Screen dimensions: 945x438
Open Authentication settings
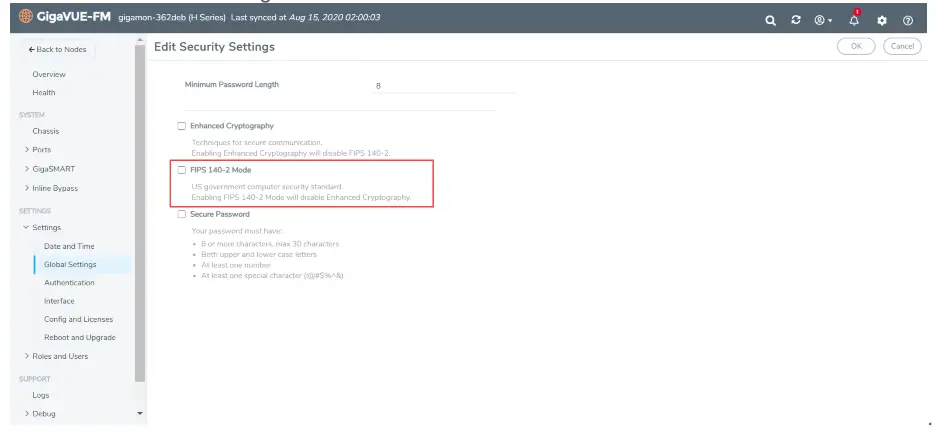click(69, 283)
